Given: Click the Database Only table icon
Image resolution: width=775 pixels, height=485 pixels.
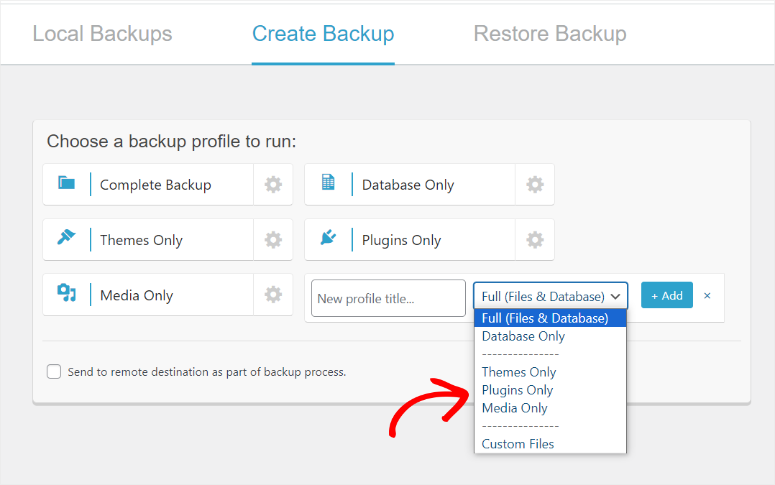Looking at the screenshot, I should coord(328,184).
